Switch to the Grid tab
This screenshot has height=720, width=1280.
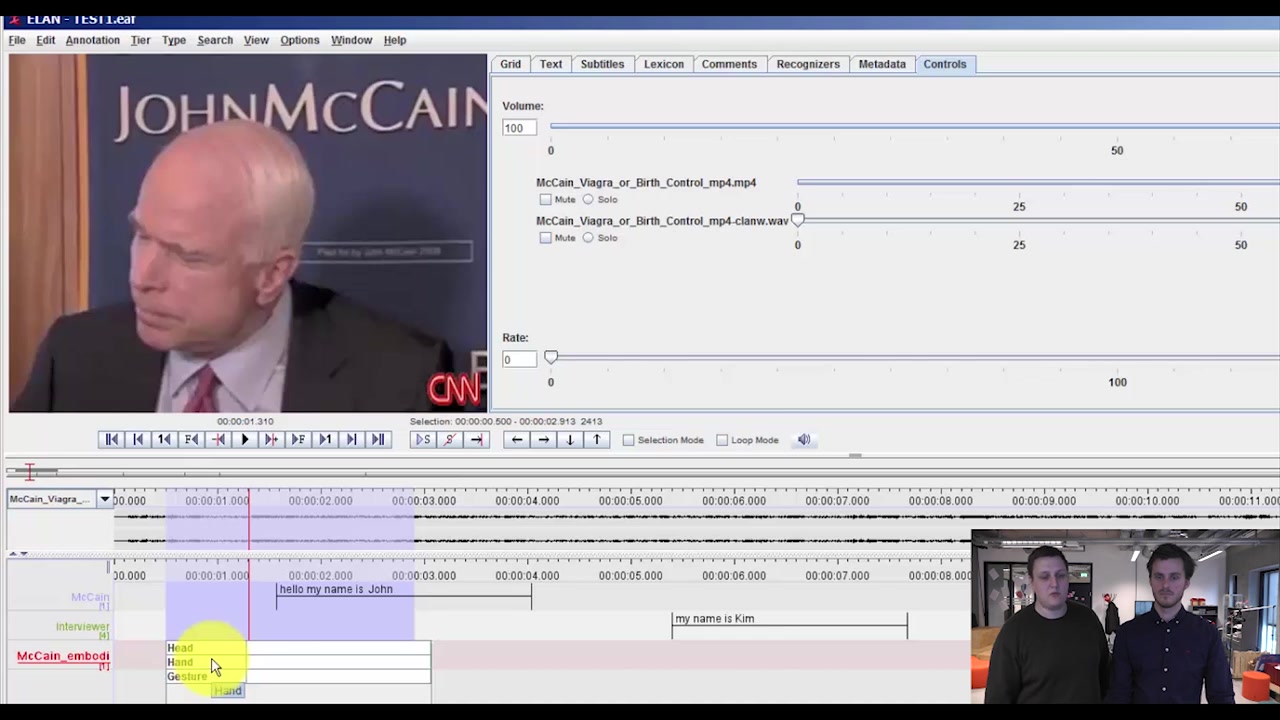point(511,64)
